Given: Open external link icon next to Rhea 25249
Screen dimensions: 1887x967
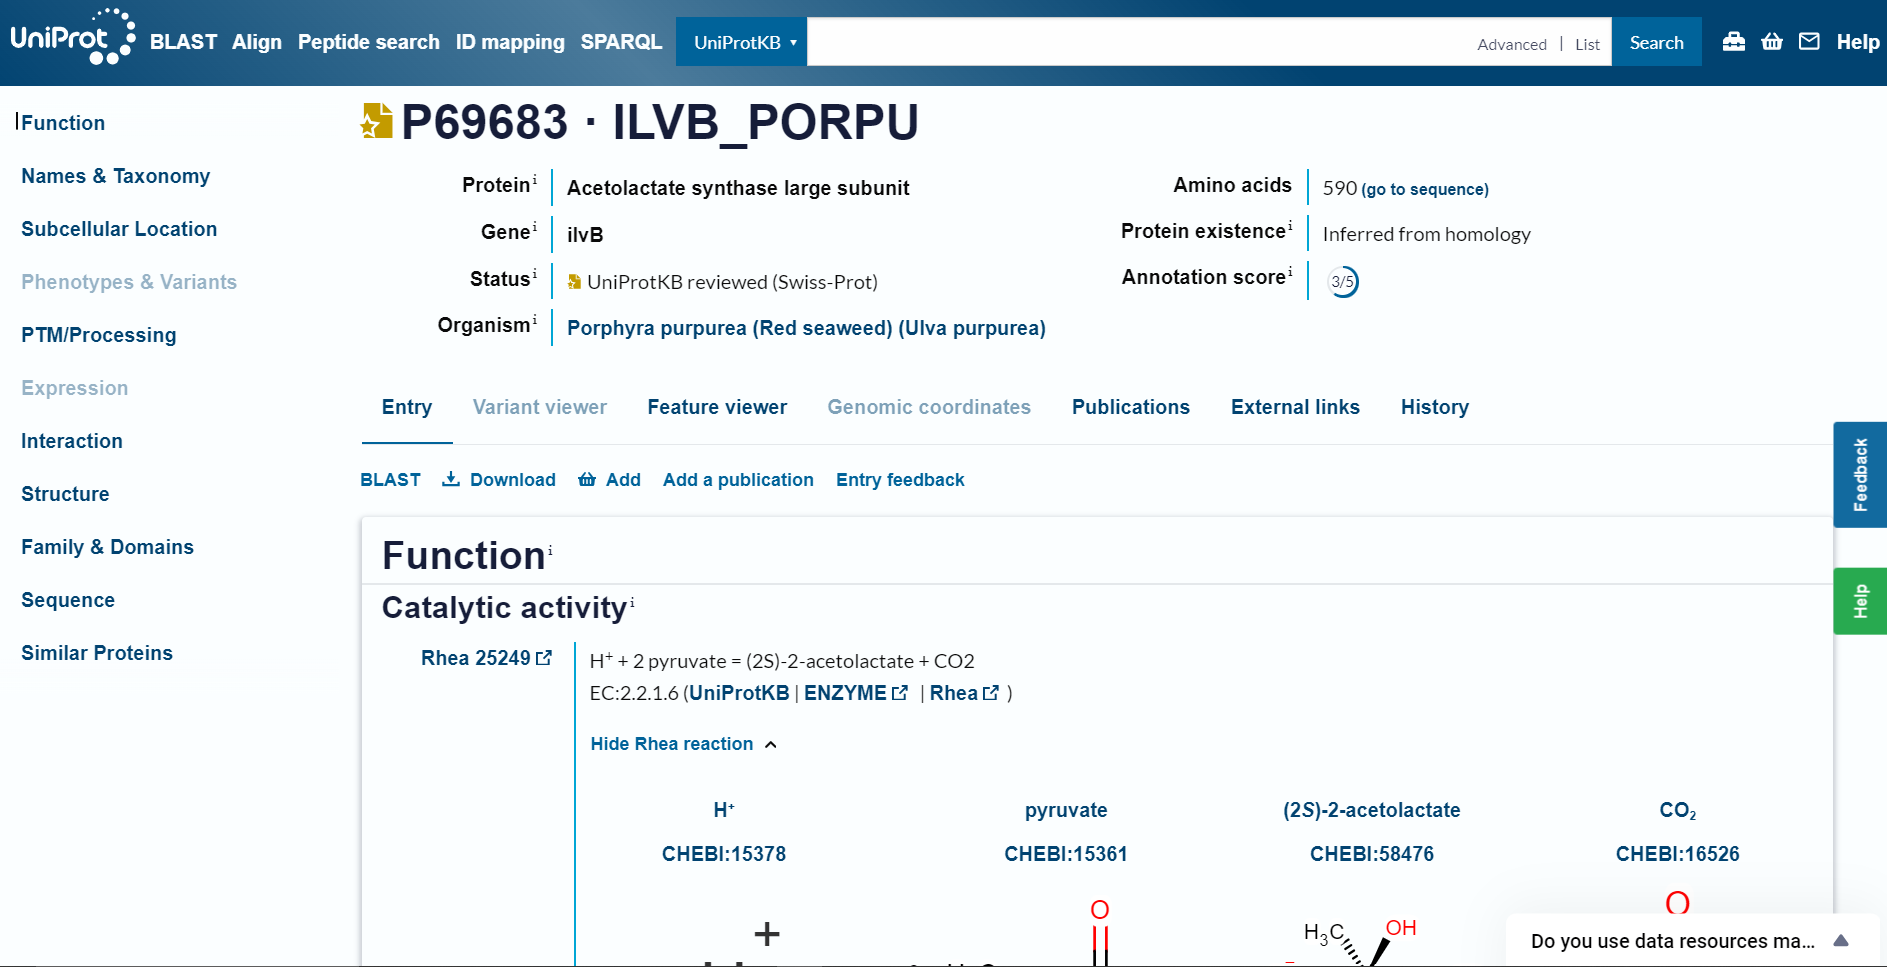Looking at the screenshot, I should pos(544,658).
